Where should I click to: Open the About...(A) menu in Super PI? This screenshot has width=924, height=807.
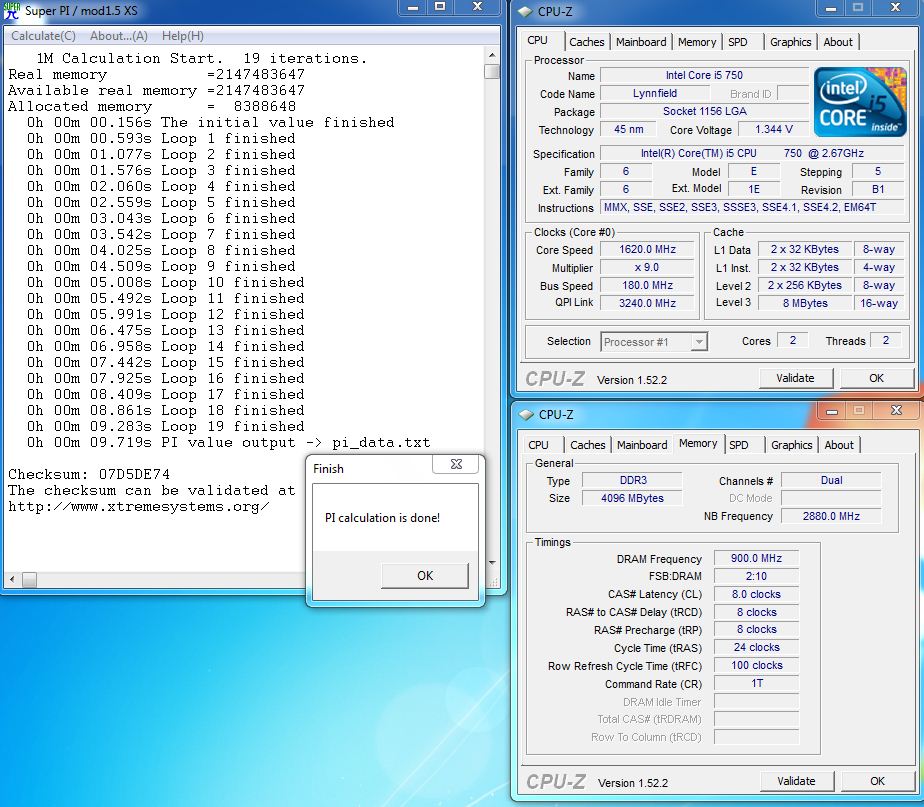click(118, 36)
